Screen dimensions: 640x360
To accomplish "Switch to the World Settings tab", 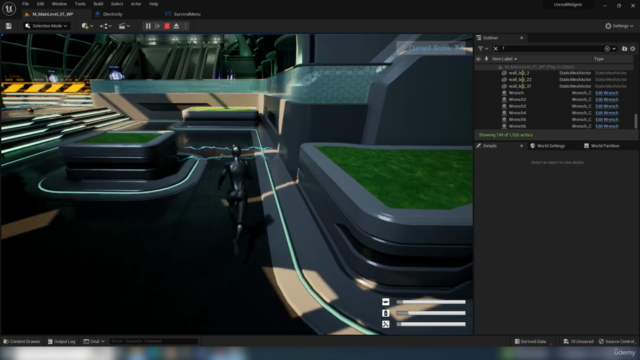I will [547, 146].
